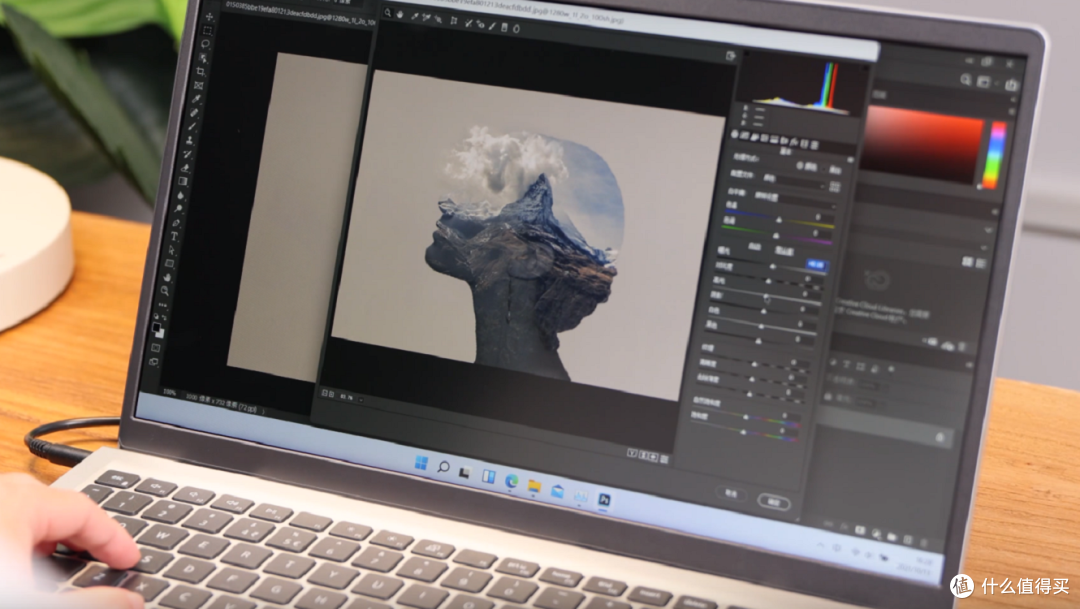Open the Tone Curve tab in Camera Raw
This screenshot has width=1080, height=609.
[x=744, y=135]
